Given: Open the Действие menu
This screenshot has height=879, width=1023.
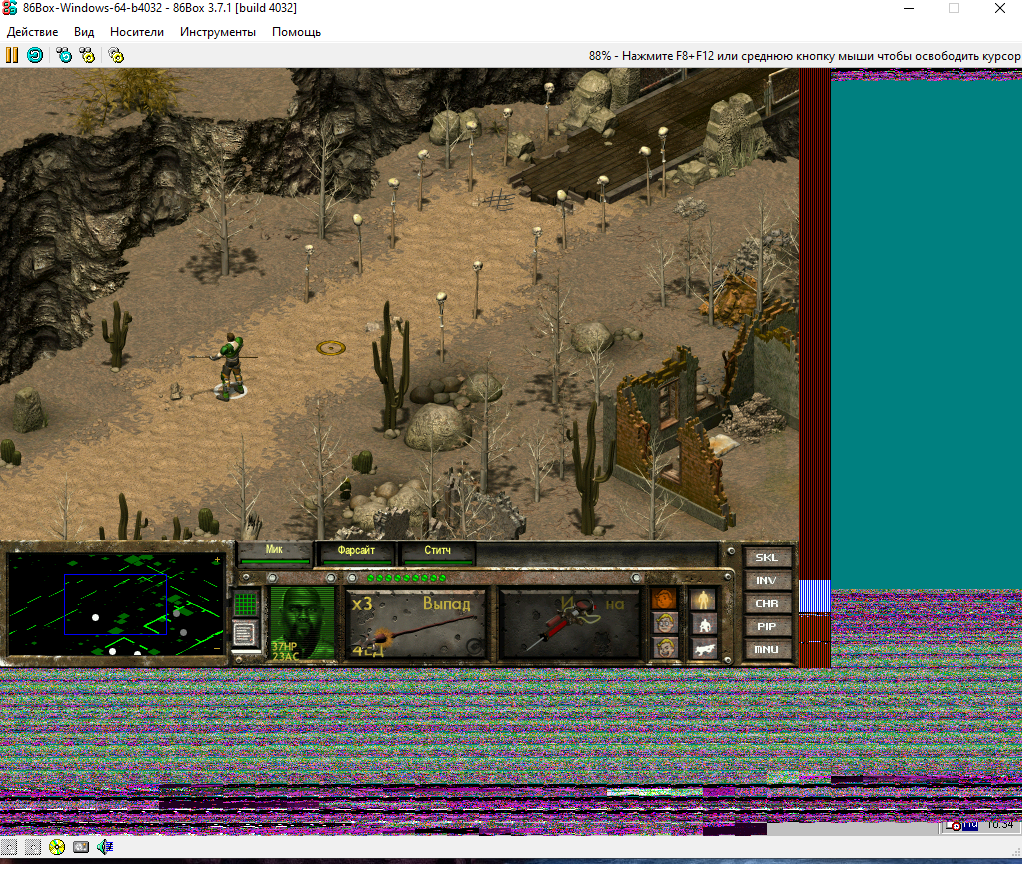Looking at the screenshot, I should [x=33, y=32].
